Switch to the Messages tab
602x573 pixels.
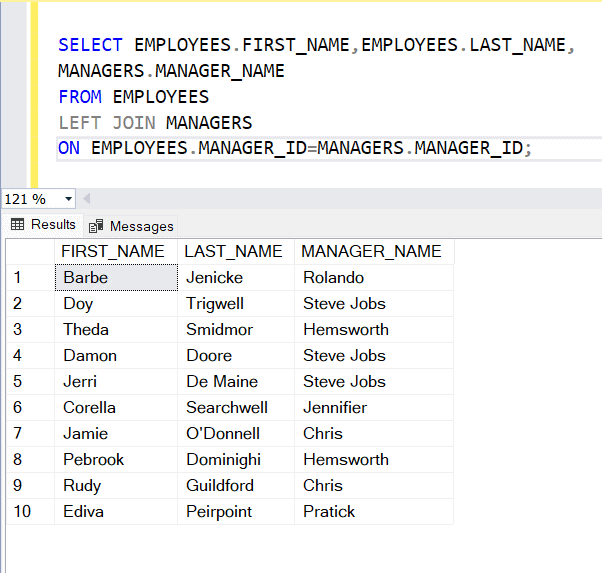coord(131,226)
